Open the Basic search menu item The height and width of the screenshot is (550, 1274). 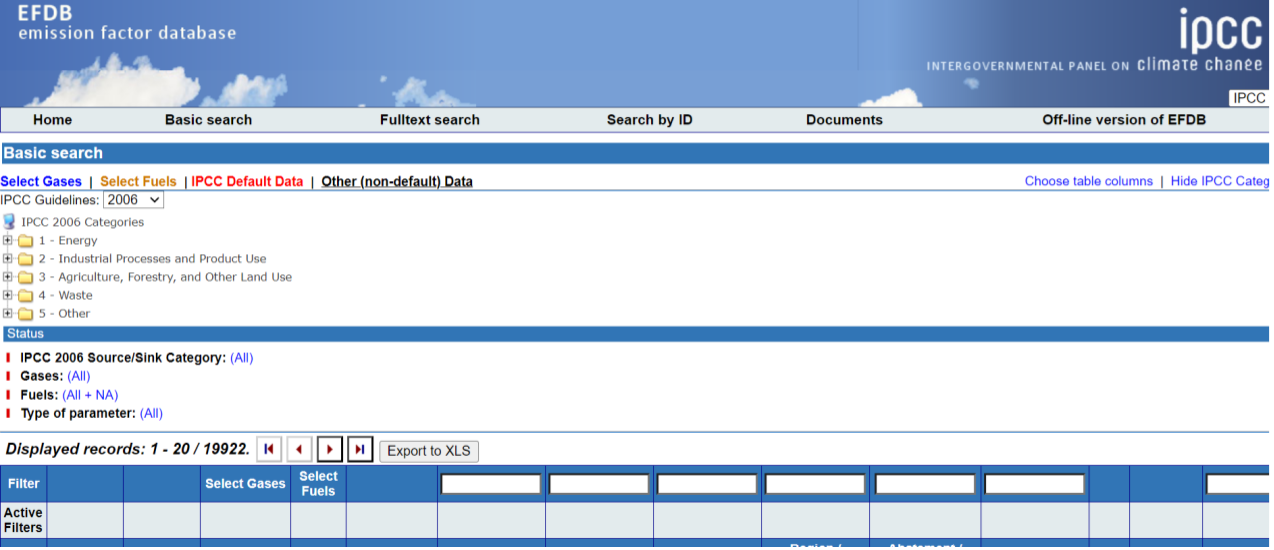click(208, 120)
